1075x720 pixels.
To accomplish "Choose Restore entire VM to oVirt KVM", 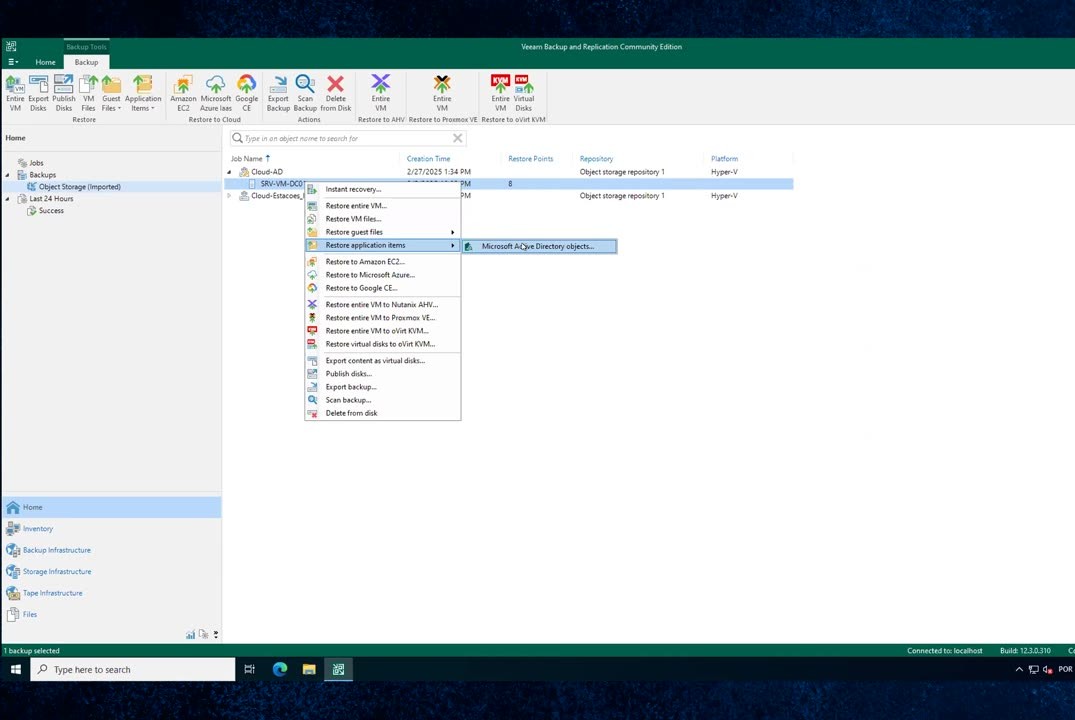I will pos(383,331).
